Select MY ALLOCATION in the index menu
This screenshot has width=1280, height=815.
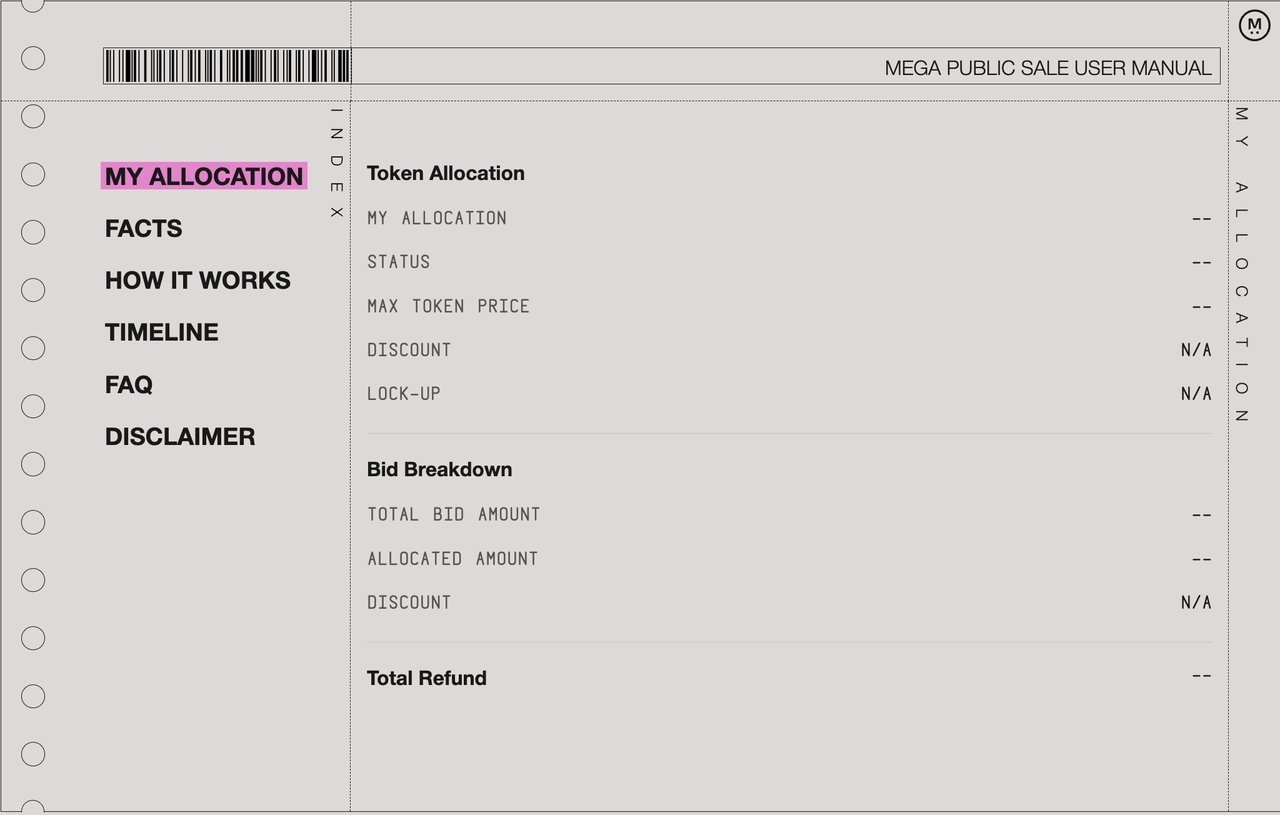(x=204, y=176)
